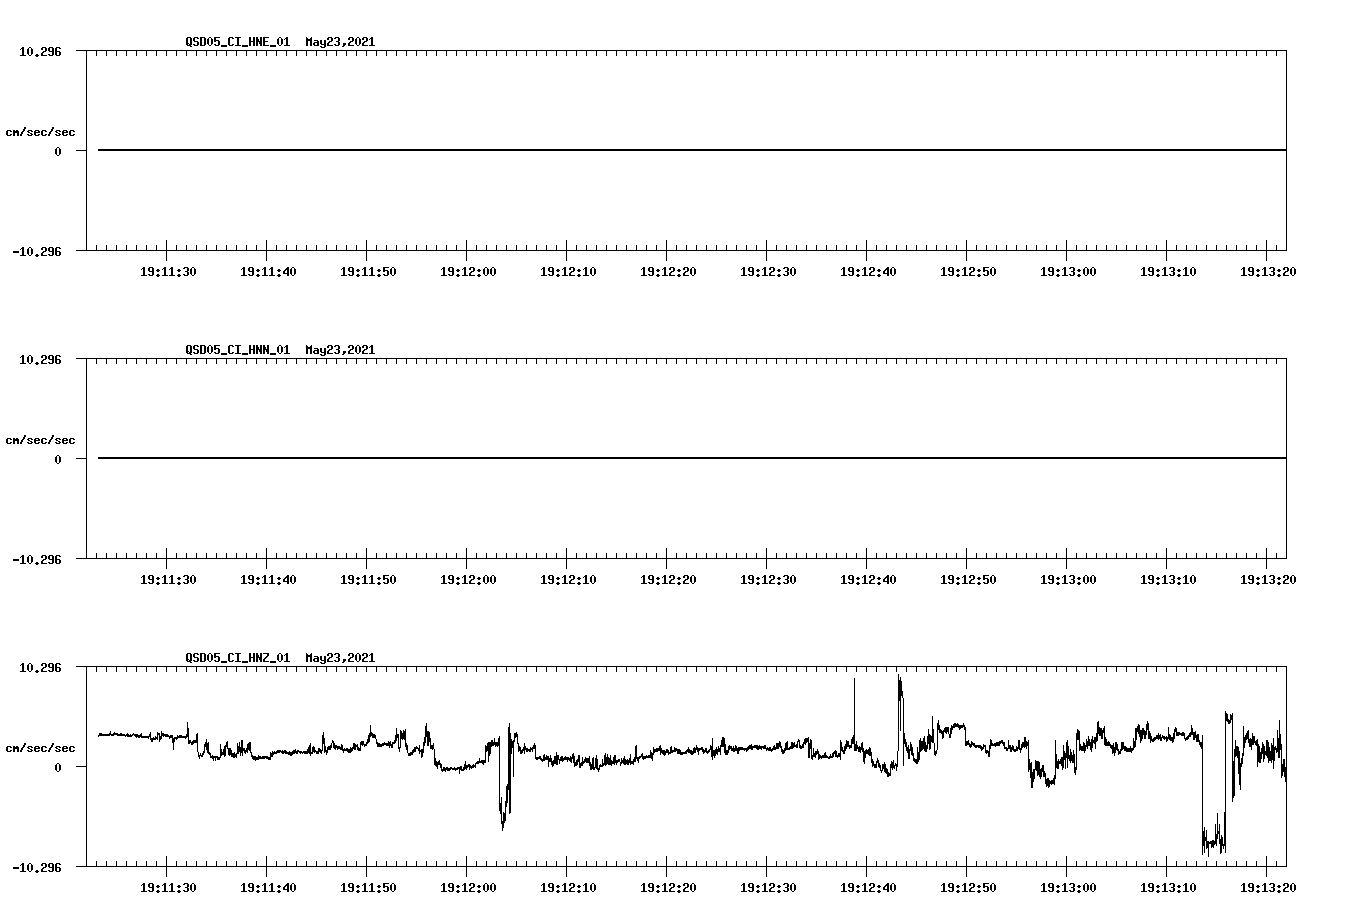1358x924 pixels.
Task: Click the 19:13:20 tick label on bottom axis
Action: [x=1266, y=886]
